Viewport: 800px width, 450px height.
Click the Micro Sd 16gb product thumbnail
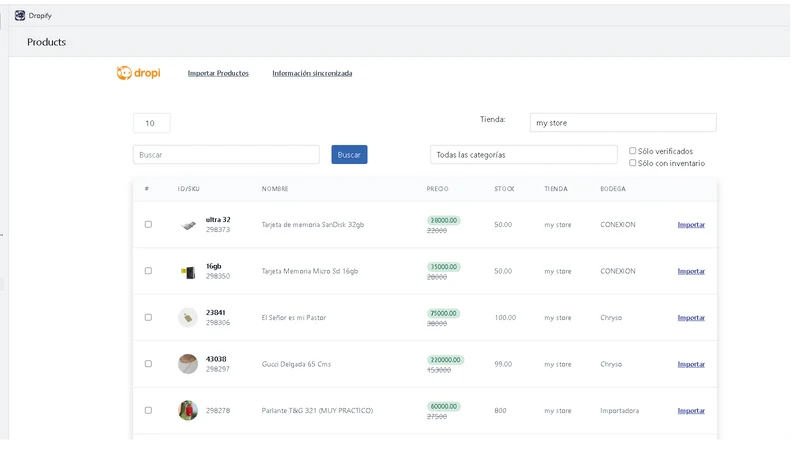click(x=188, y=272)
